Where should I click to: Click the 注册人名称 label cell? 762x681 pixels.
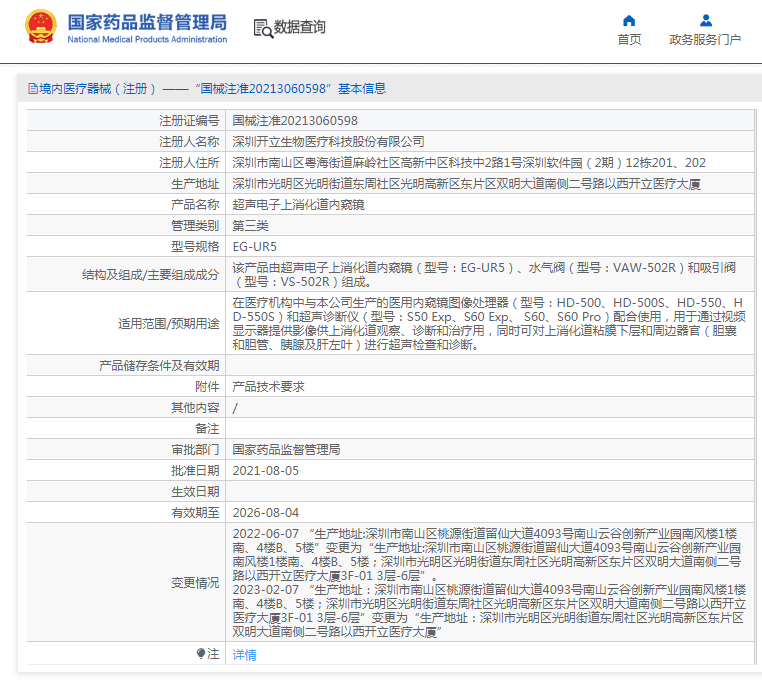pyautogui.click(x=189, y=141)
